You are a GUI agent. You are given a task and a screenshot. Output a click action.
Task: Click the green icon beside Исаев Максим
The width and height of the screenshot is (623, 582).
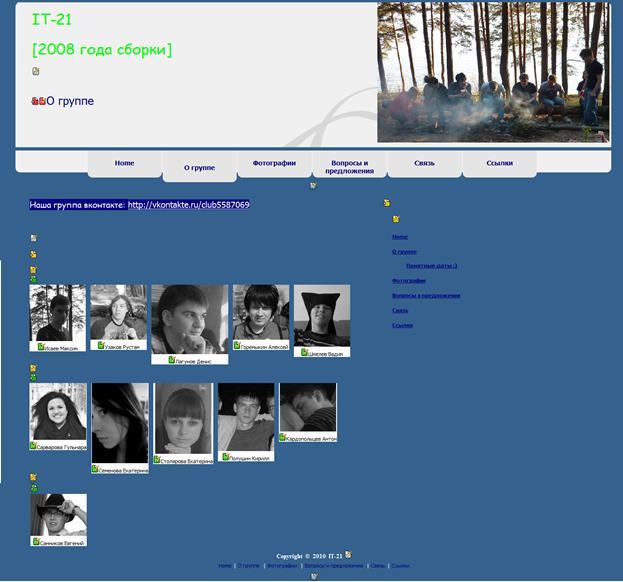[x=41, y=347]
